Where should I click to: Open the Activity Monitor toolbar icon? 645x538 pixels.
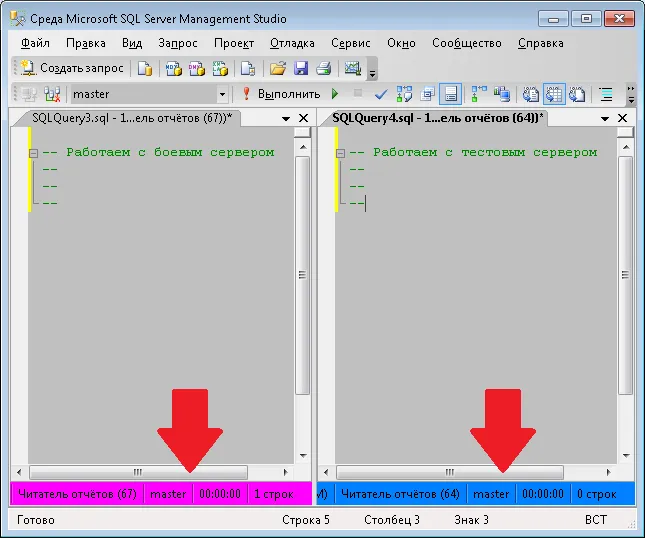pyautogui.click(x=353, y=68)
